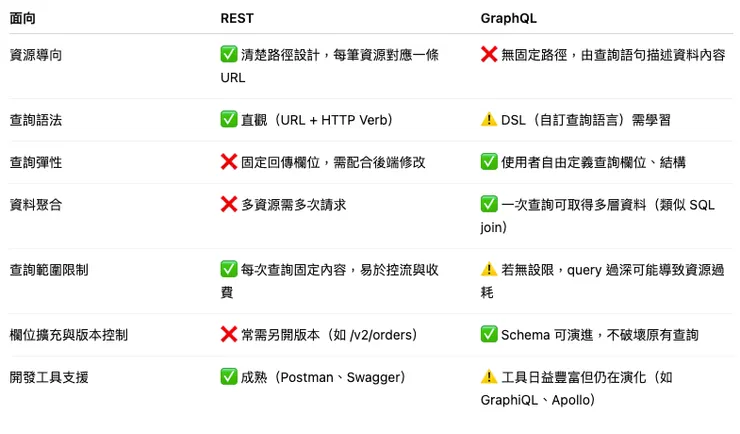The image size is (740, 434).
Task: Click the green check beside 直觀（URL + HTTP Verb）
Action: click(x=229, y=120)
